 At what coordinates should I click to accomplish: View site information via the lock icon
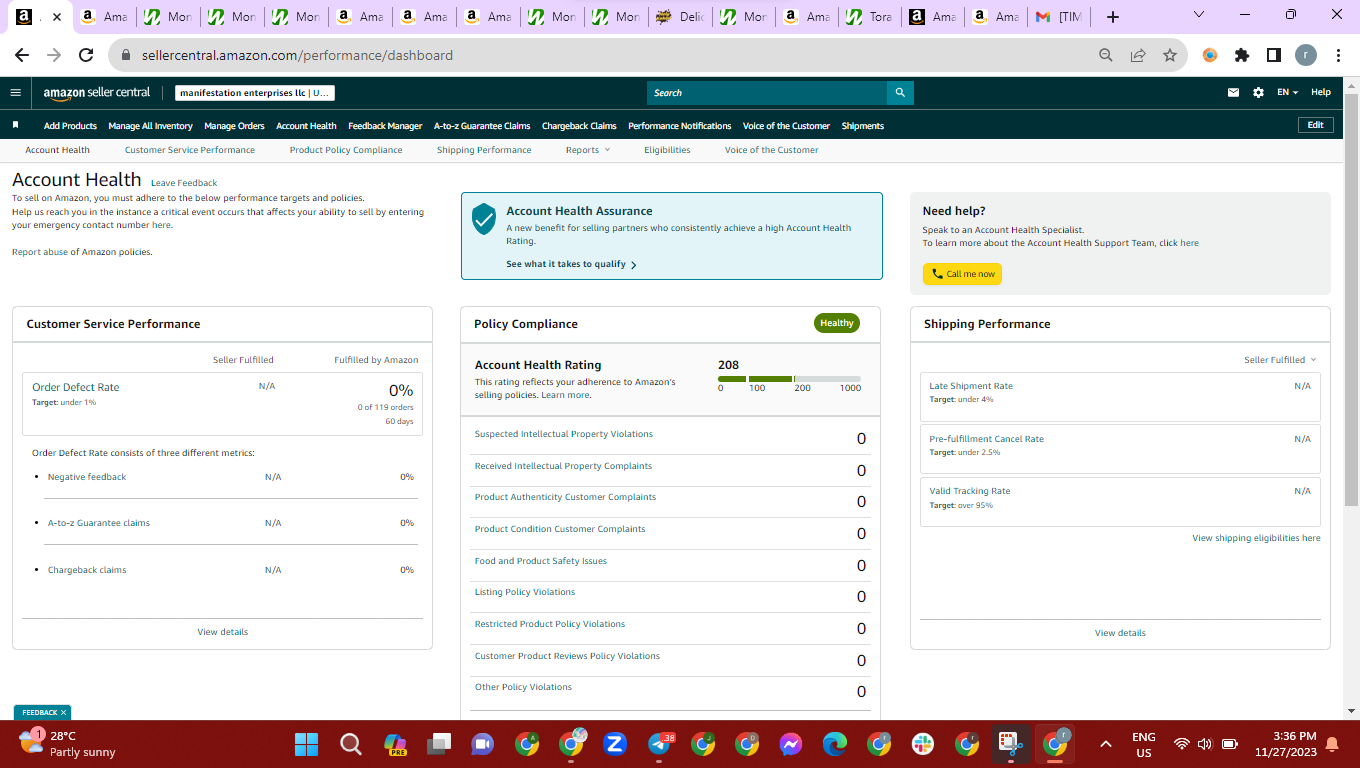[127, 55]
